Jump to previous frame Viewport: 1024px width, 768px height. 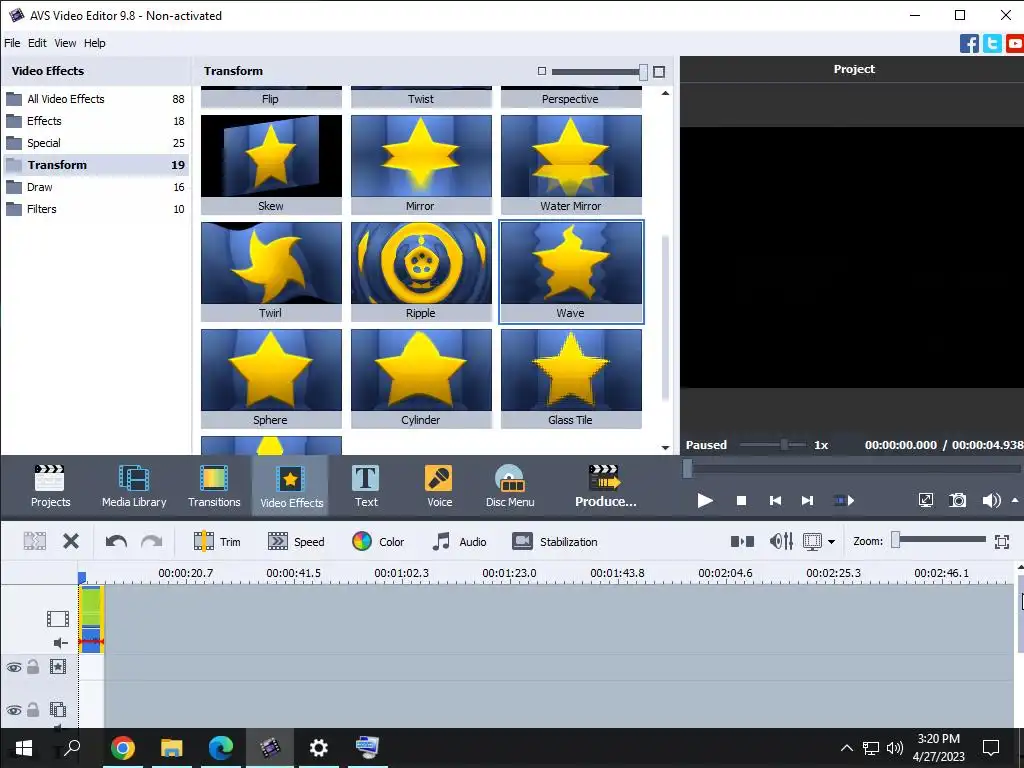tap(775, 501)
